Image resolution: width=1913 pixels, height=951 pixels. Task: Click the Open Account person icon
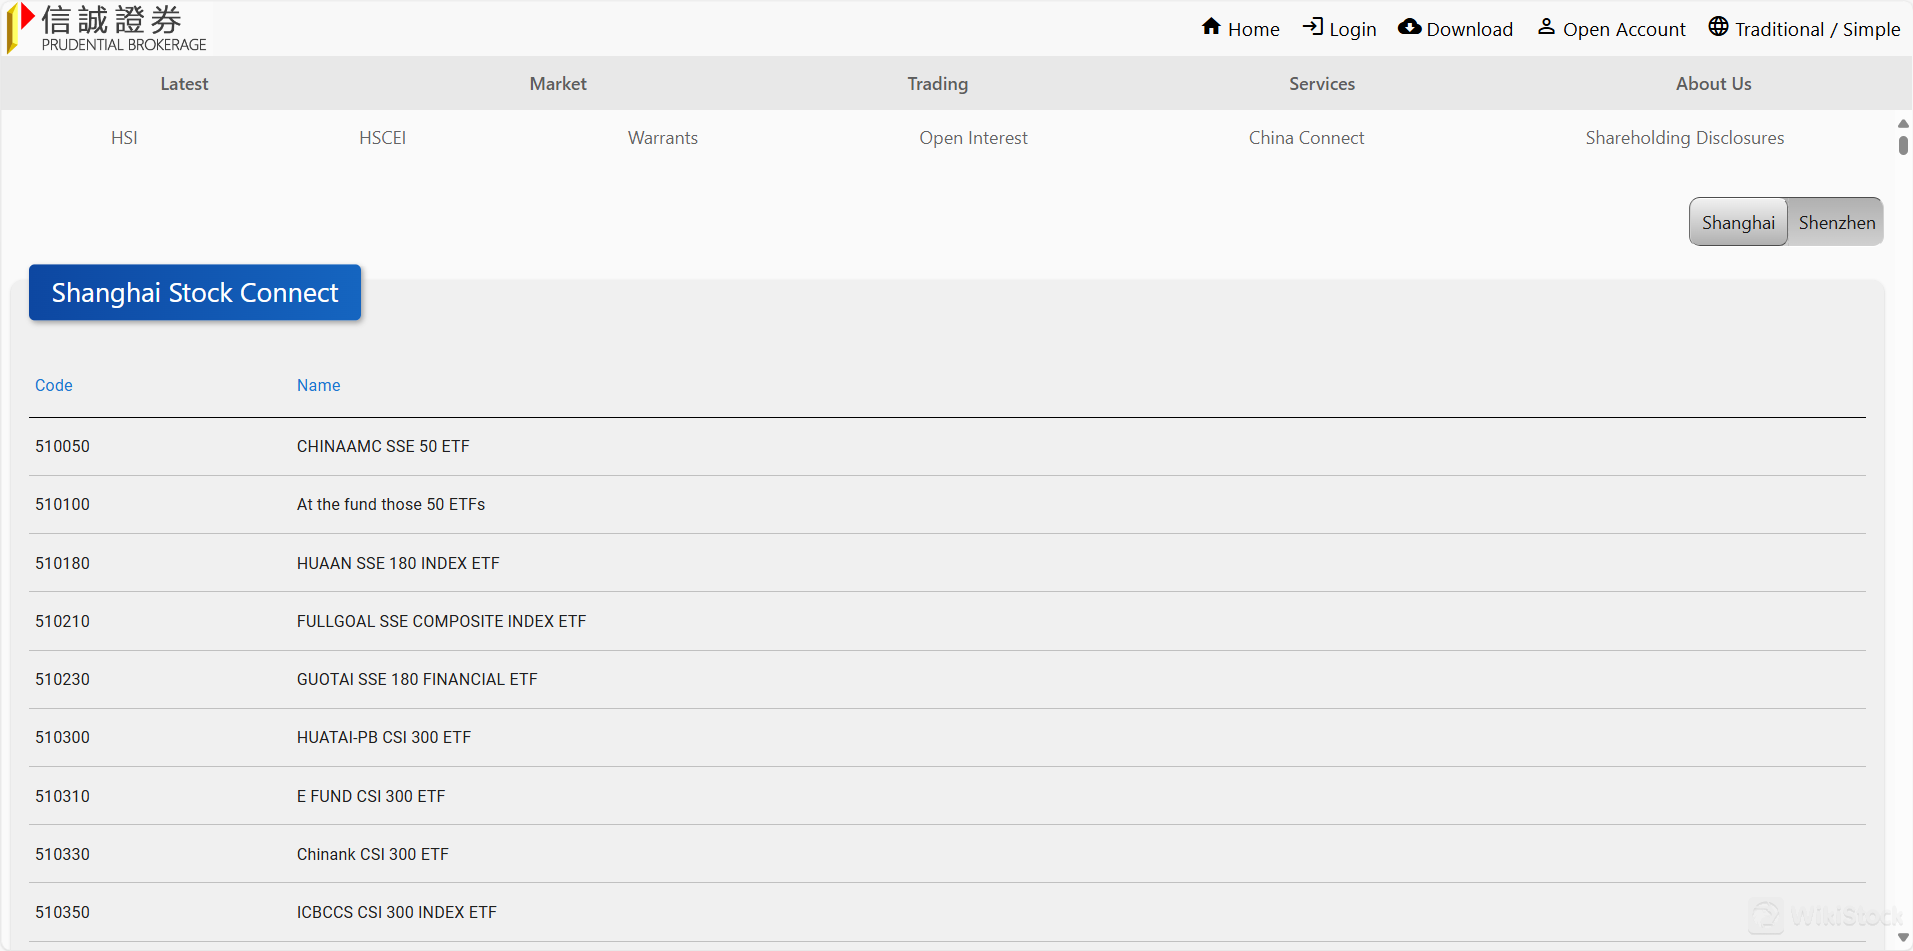tap(1546, 27)
